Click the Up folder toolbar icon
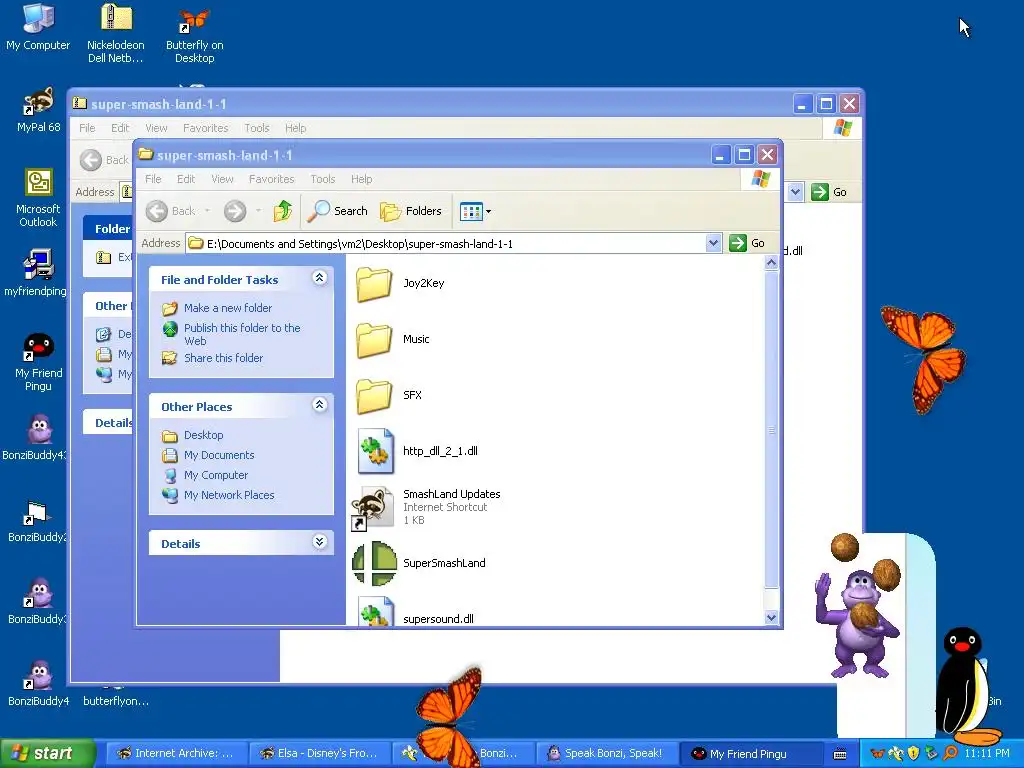The width and height of the screenshot is (1024, 768). (x=283, y=211)
